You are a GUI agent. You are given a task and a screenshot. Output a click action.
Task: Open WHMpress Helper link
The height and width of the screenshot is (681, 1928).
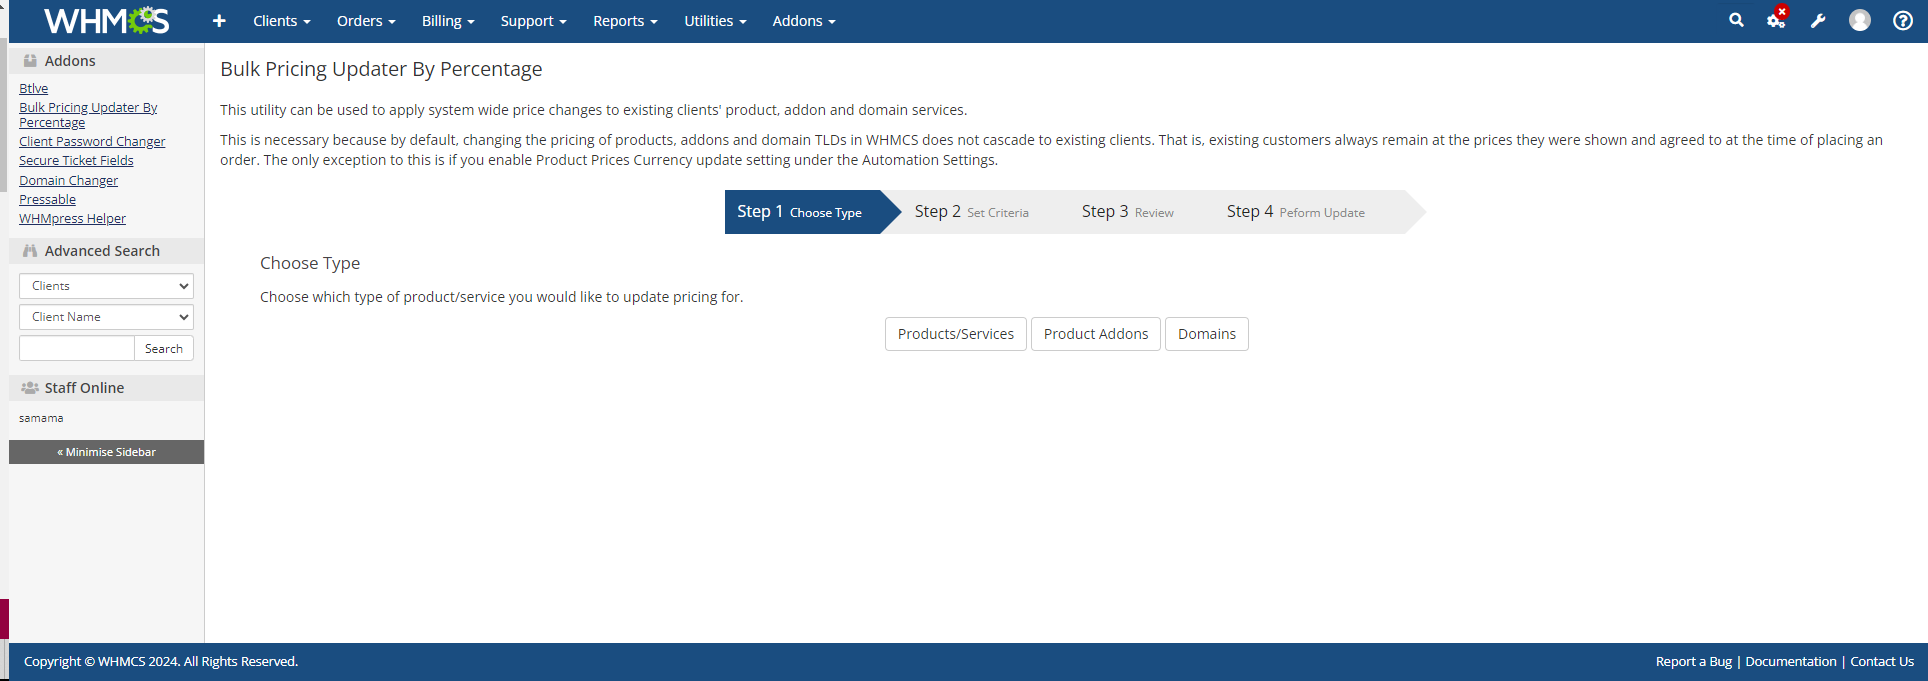pos(72,219)
